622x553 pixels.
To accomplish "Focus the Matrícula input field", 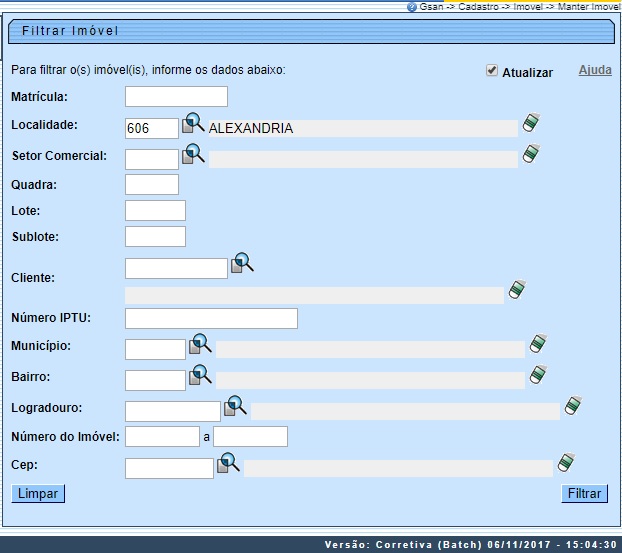I will tap(177, 96).
